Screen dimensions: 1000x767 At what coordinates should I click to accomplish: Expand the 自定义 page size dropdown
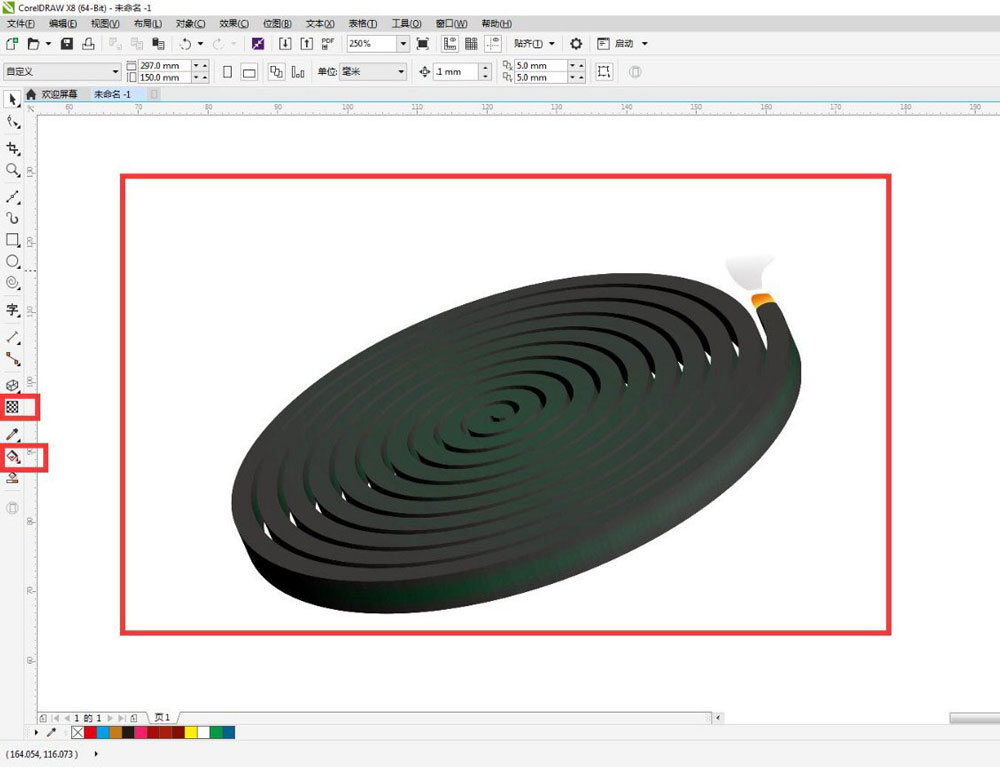click(116, 72)
